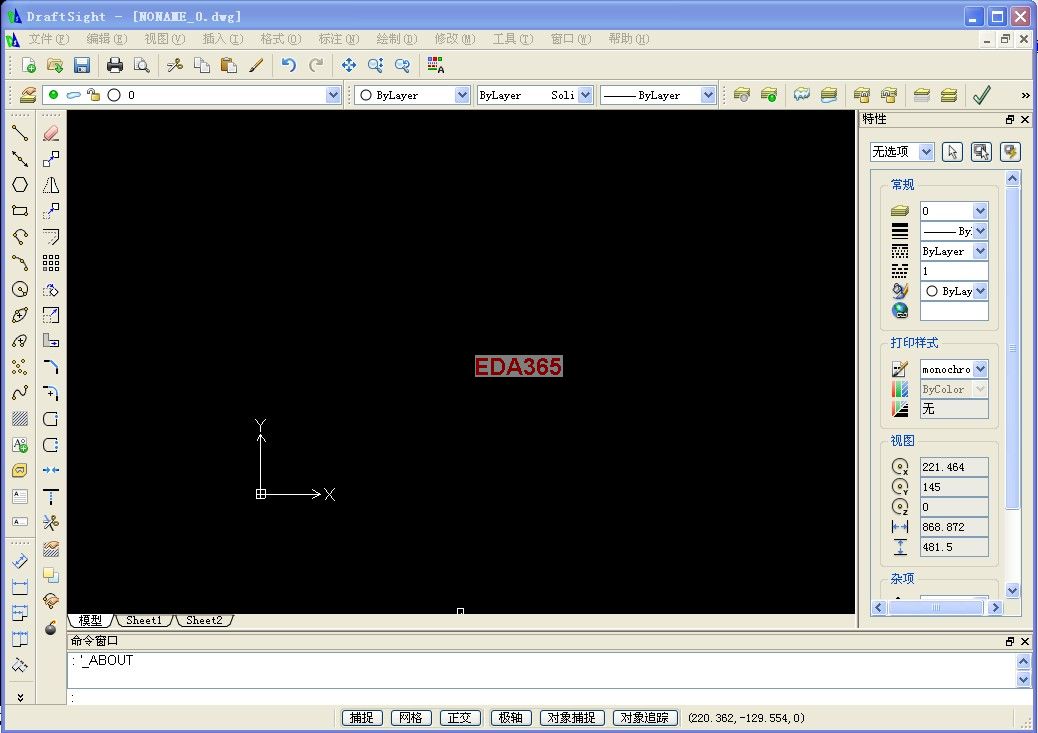Select the Line drawing tool
1038x733 pixels.
click(x=20, y=133)
